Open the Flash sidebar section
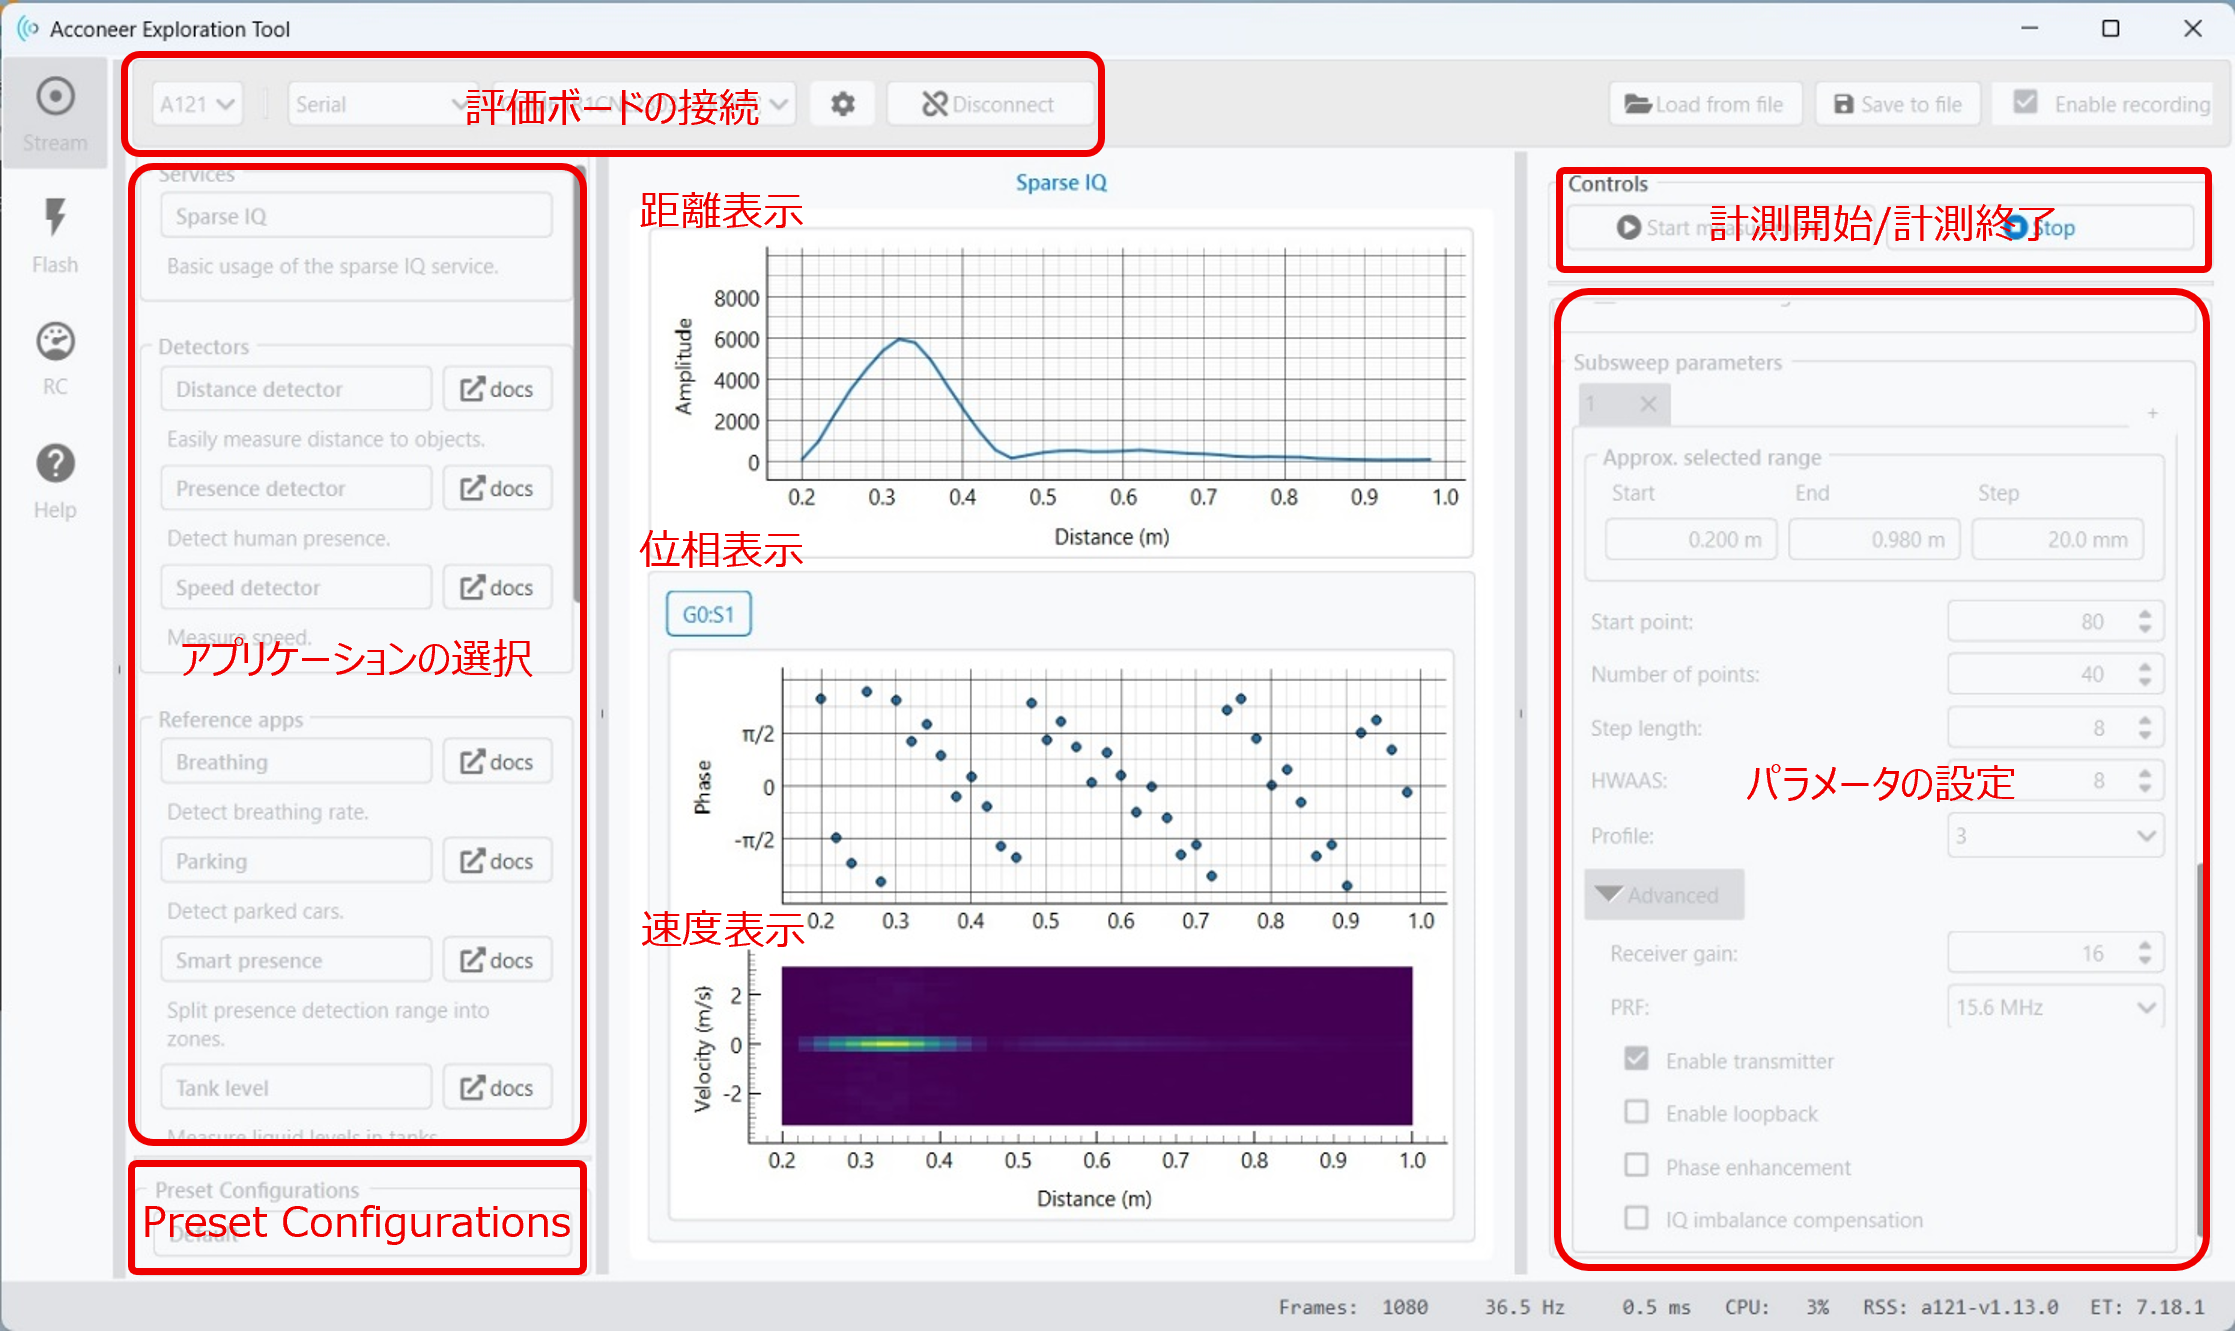 click(x=55, y=236)
